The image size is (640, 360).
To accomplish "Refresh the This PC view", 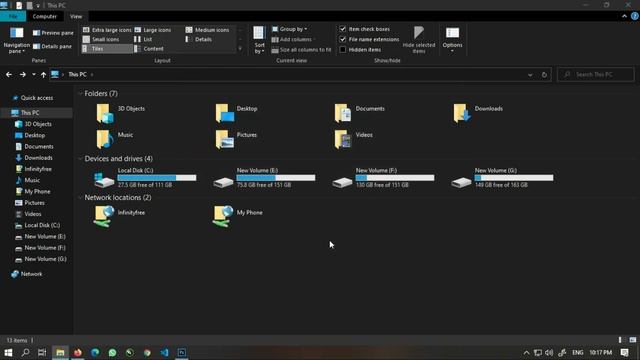I will tap(544, 75).
